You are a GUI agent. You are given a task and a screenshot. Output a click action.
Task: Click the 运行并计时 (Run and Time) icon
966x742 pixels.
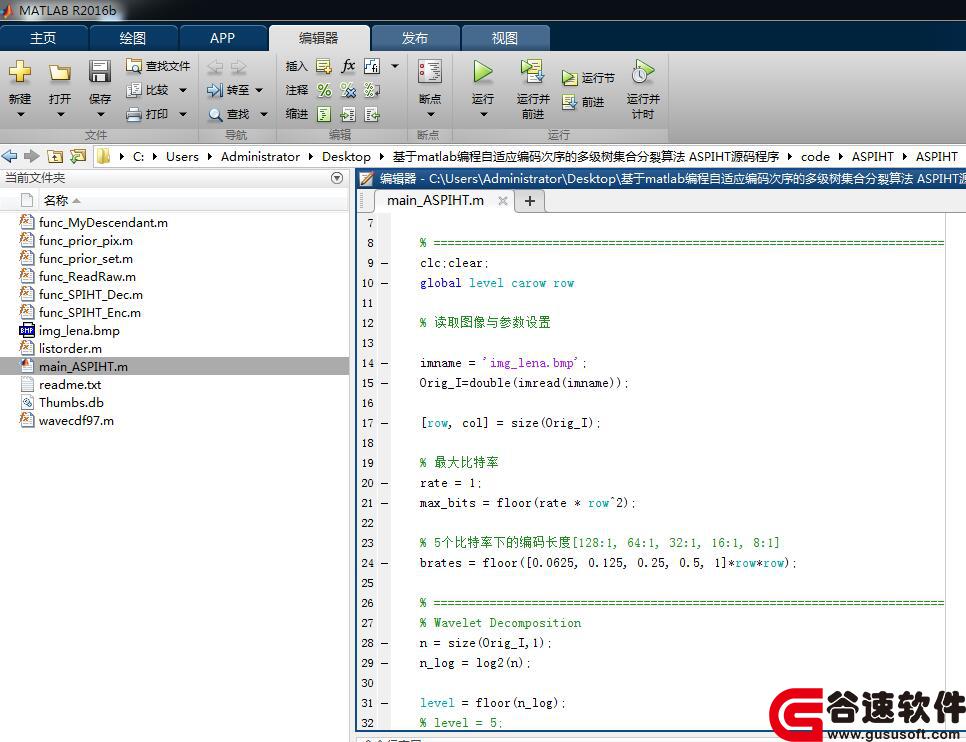coord(643,71)
